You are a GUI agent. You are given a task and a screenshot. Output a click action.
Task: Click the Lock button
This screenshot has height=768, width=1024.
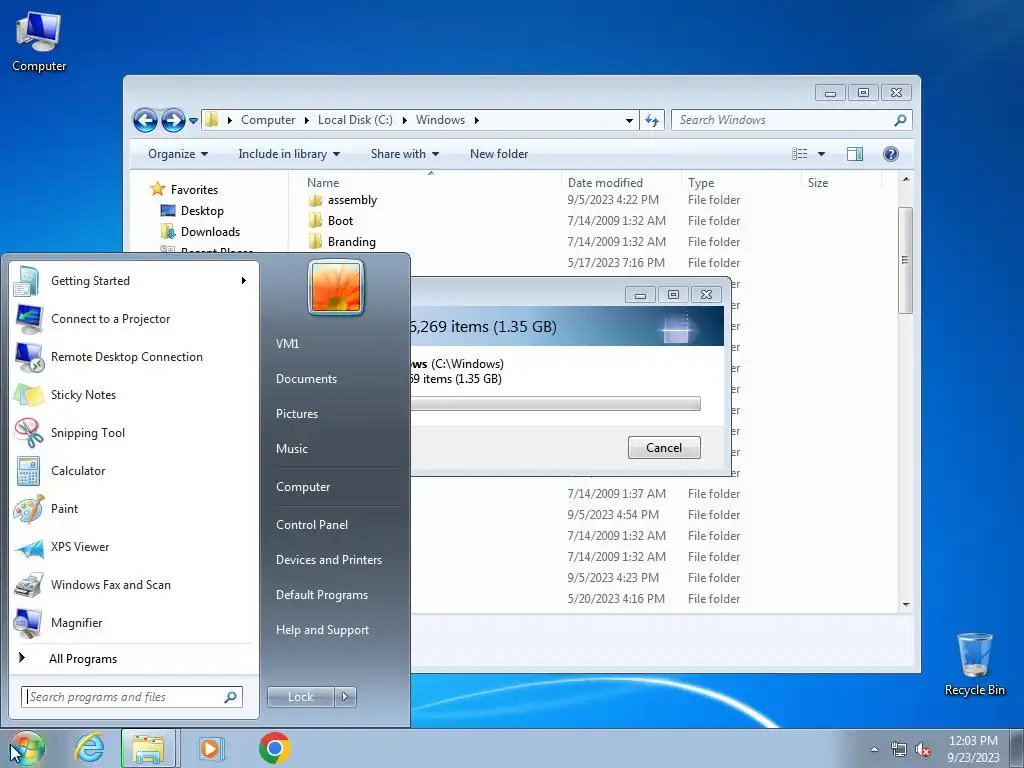point(300,697)
